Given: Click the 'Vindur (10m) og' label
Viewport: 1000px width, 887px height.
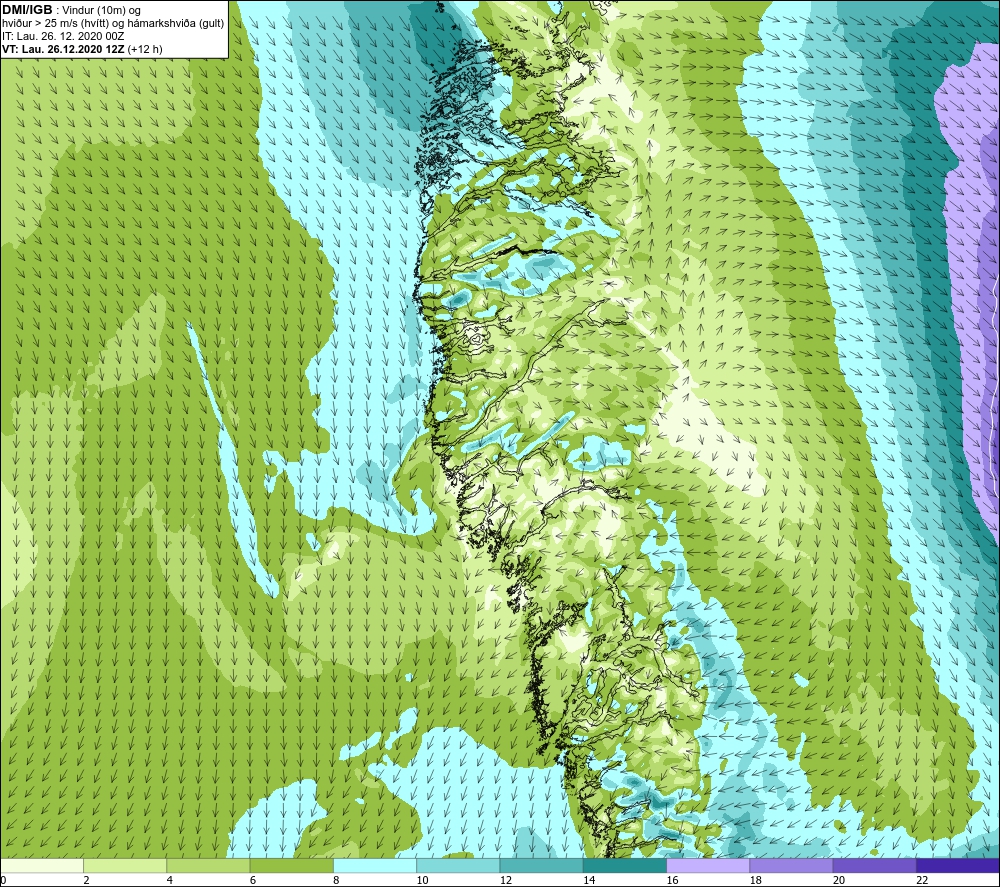Looking at the screenshot, I should click(101, 10).
